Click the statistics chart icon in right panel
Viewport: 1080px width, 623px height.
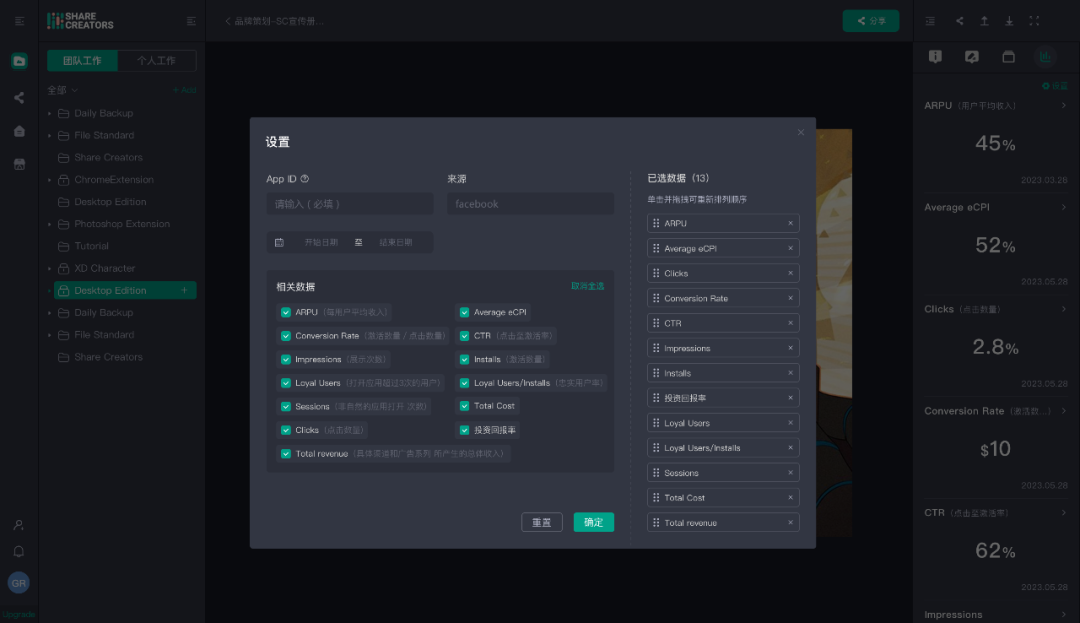click(x=1045, y=56)
